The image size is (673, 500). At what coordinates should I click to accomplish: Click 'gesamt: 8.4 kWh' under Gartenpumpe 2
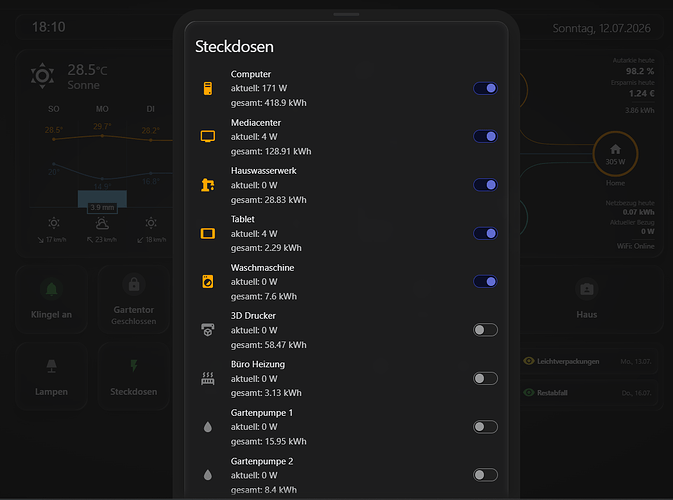[264, 490]
